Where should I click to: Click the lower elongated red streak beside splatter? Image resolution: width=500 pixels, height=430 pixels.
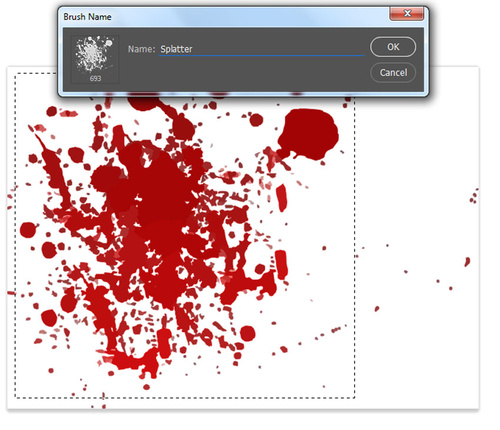pos(281,265)
